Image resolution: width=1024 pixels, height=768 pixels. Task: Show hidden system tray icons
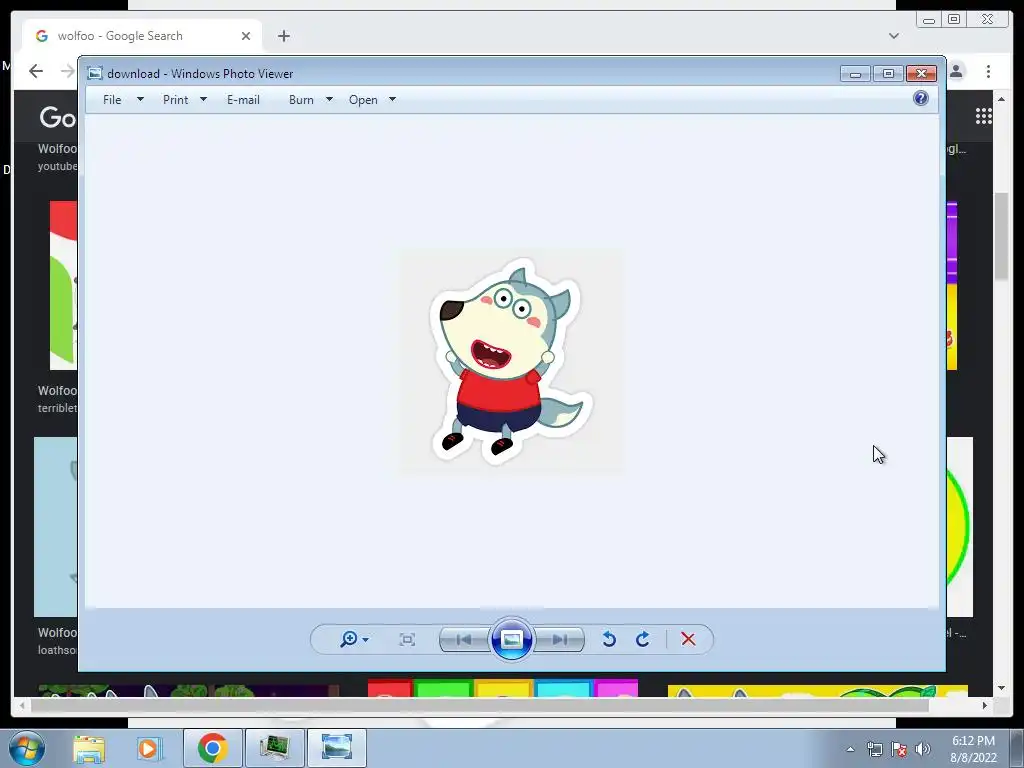click(850, 749)
